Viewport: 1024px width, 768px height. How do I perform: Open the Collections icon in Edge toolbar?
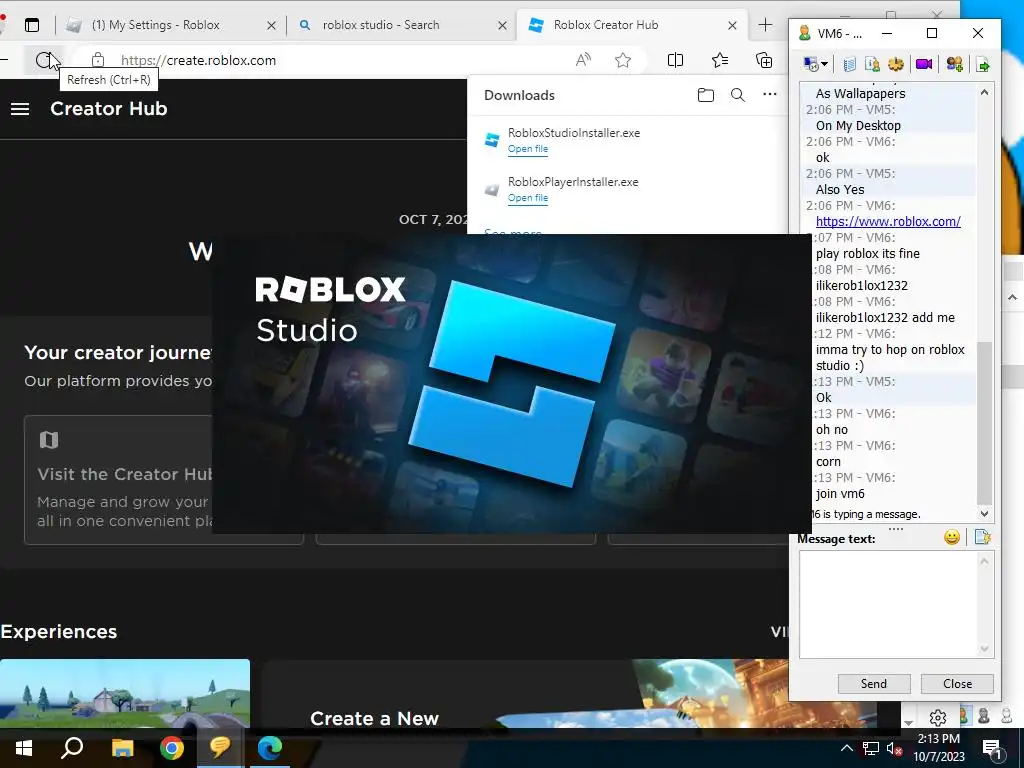[x=764, y=60]
